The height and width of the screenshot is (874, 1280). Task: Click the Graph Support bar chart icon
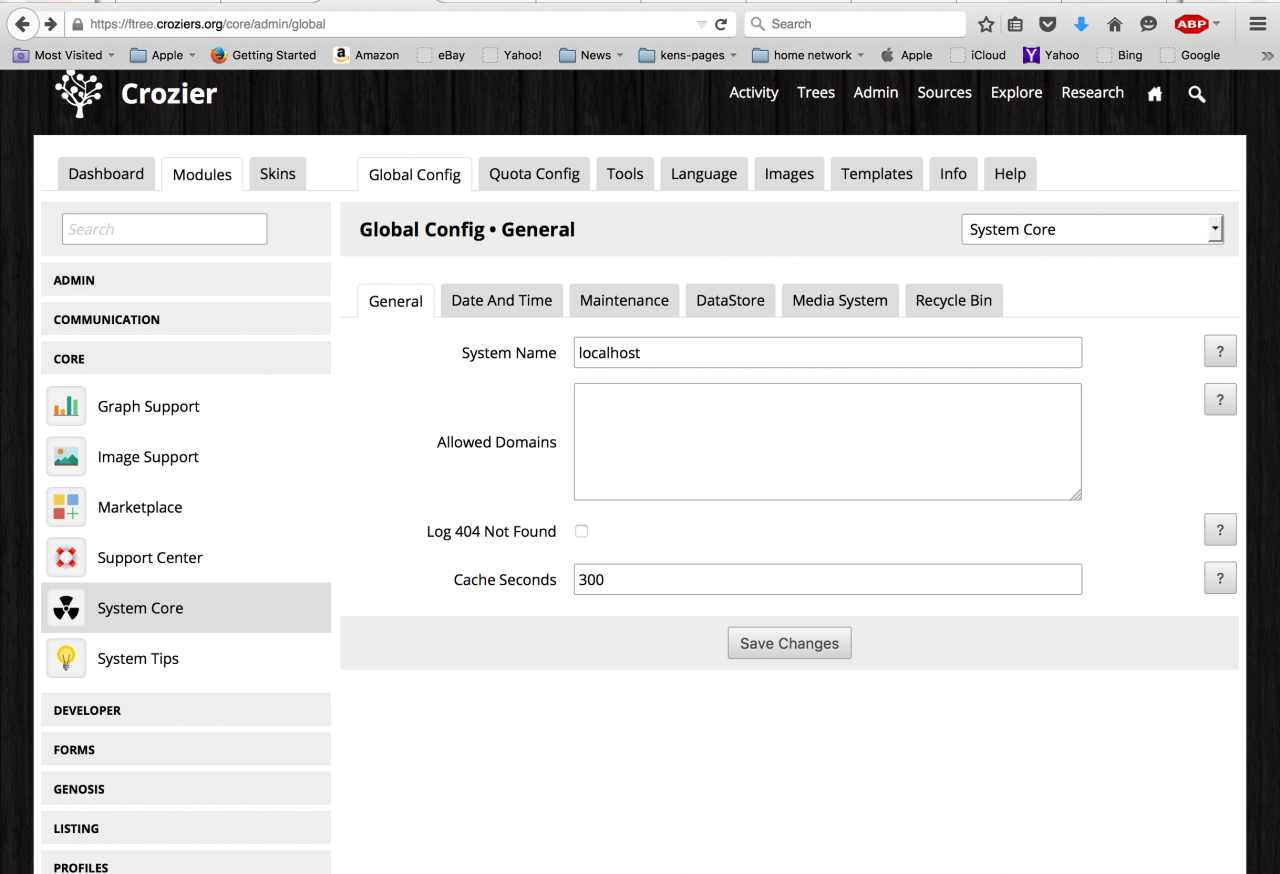pos(66,406)
